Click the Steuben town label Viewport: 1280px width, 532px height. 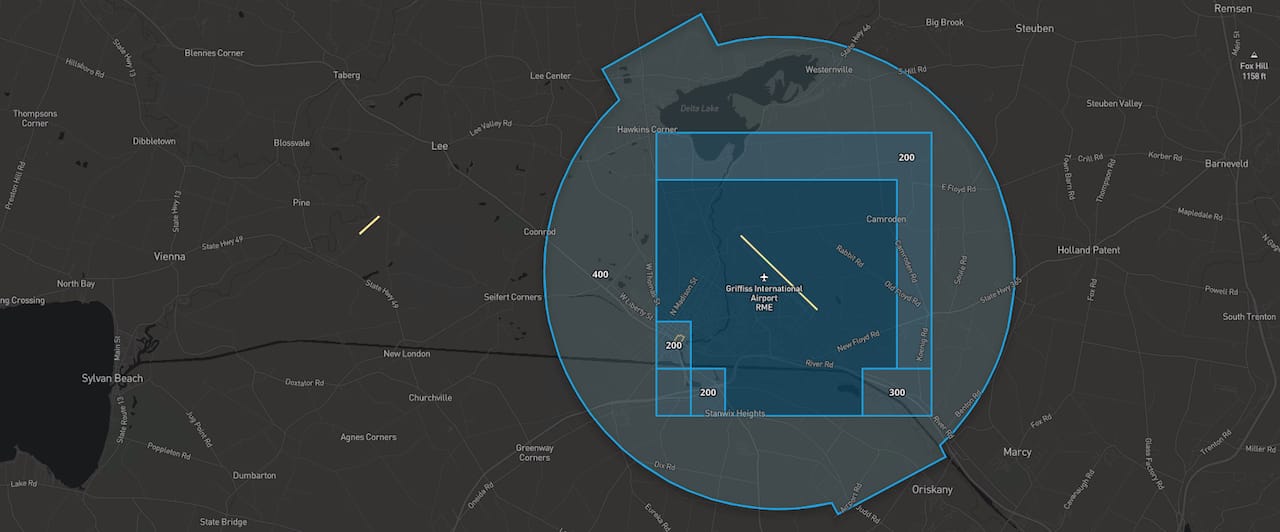(1034, 28)
